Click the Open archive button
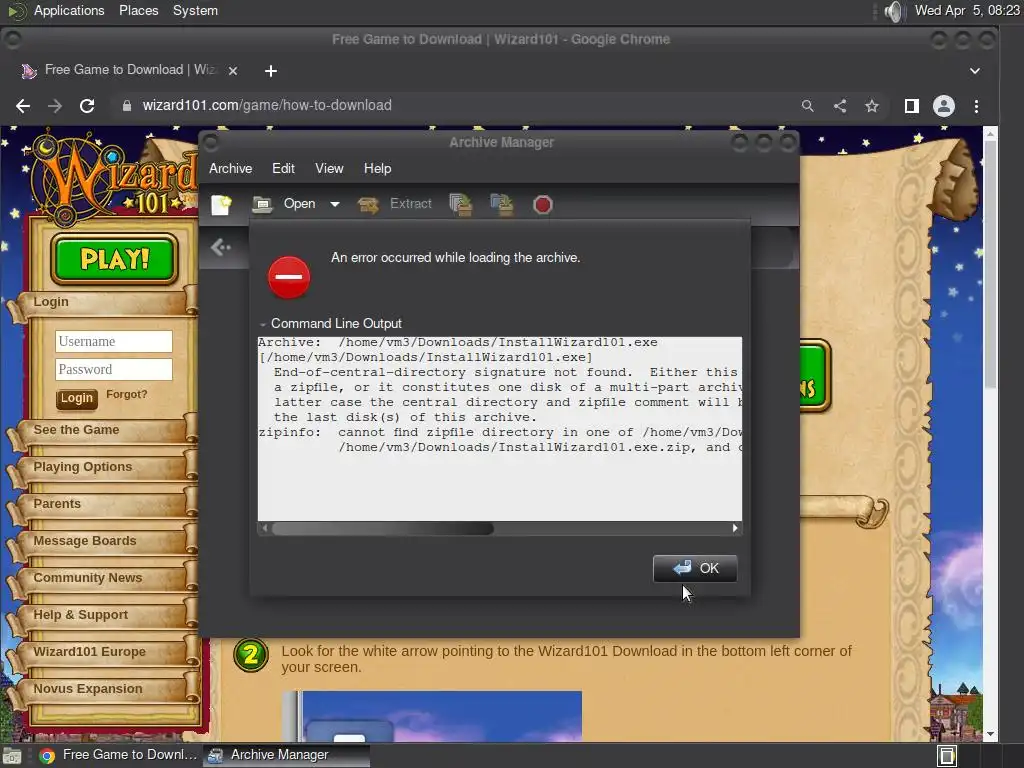The image size is (1024, 768). point(285,204)
